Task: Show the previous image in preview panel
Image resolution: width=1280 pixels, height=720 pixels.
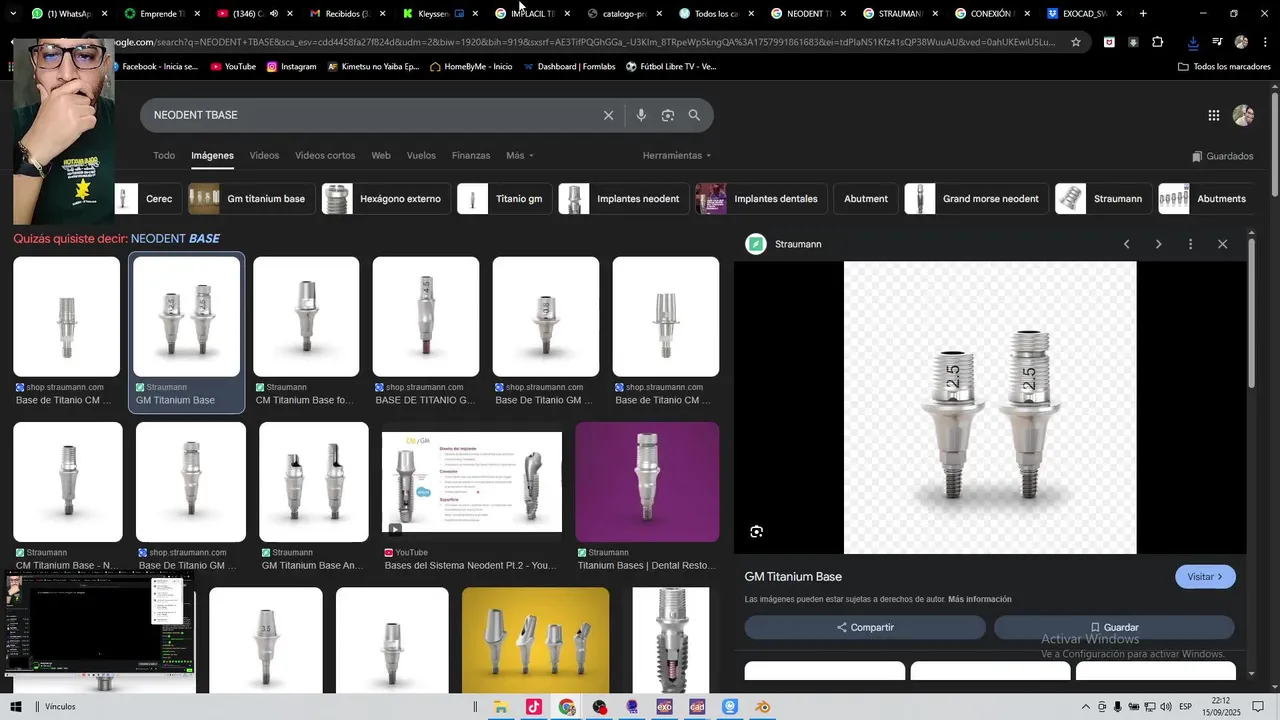Action: click(x=1127, y=244)
